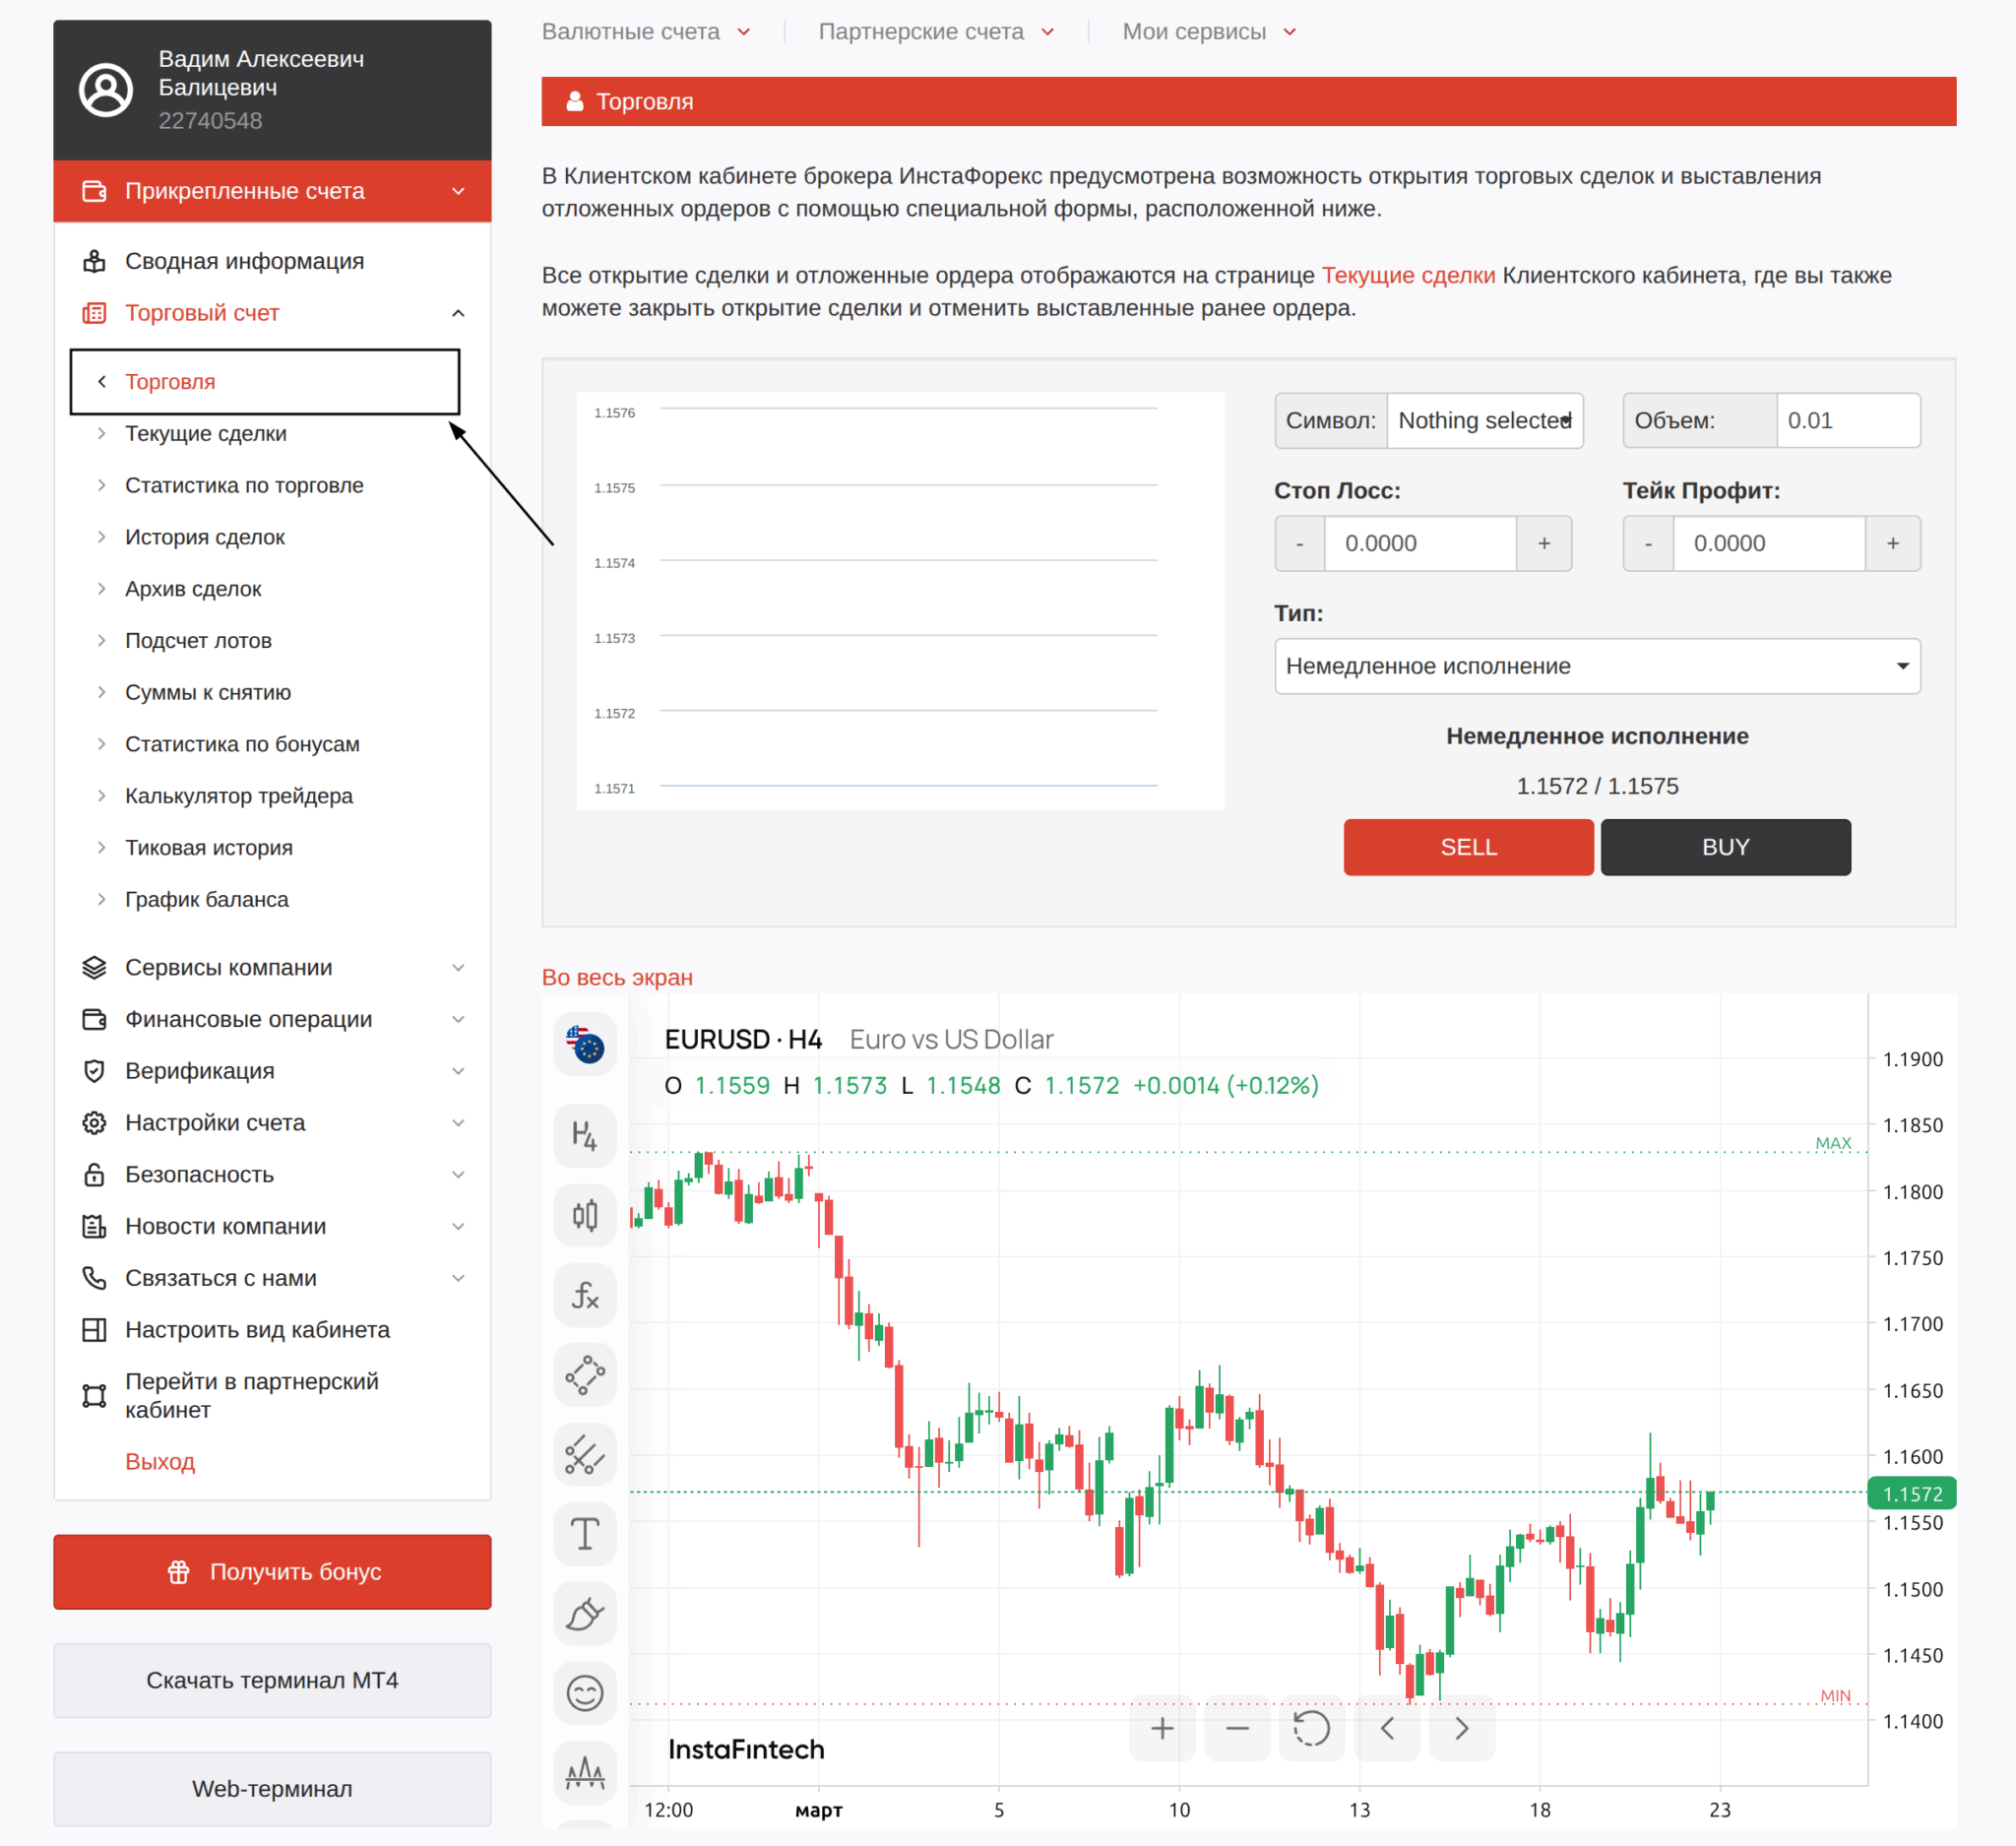Click the chart zoom in plus icon

[1162, 1728]
